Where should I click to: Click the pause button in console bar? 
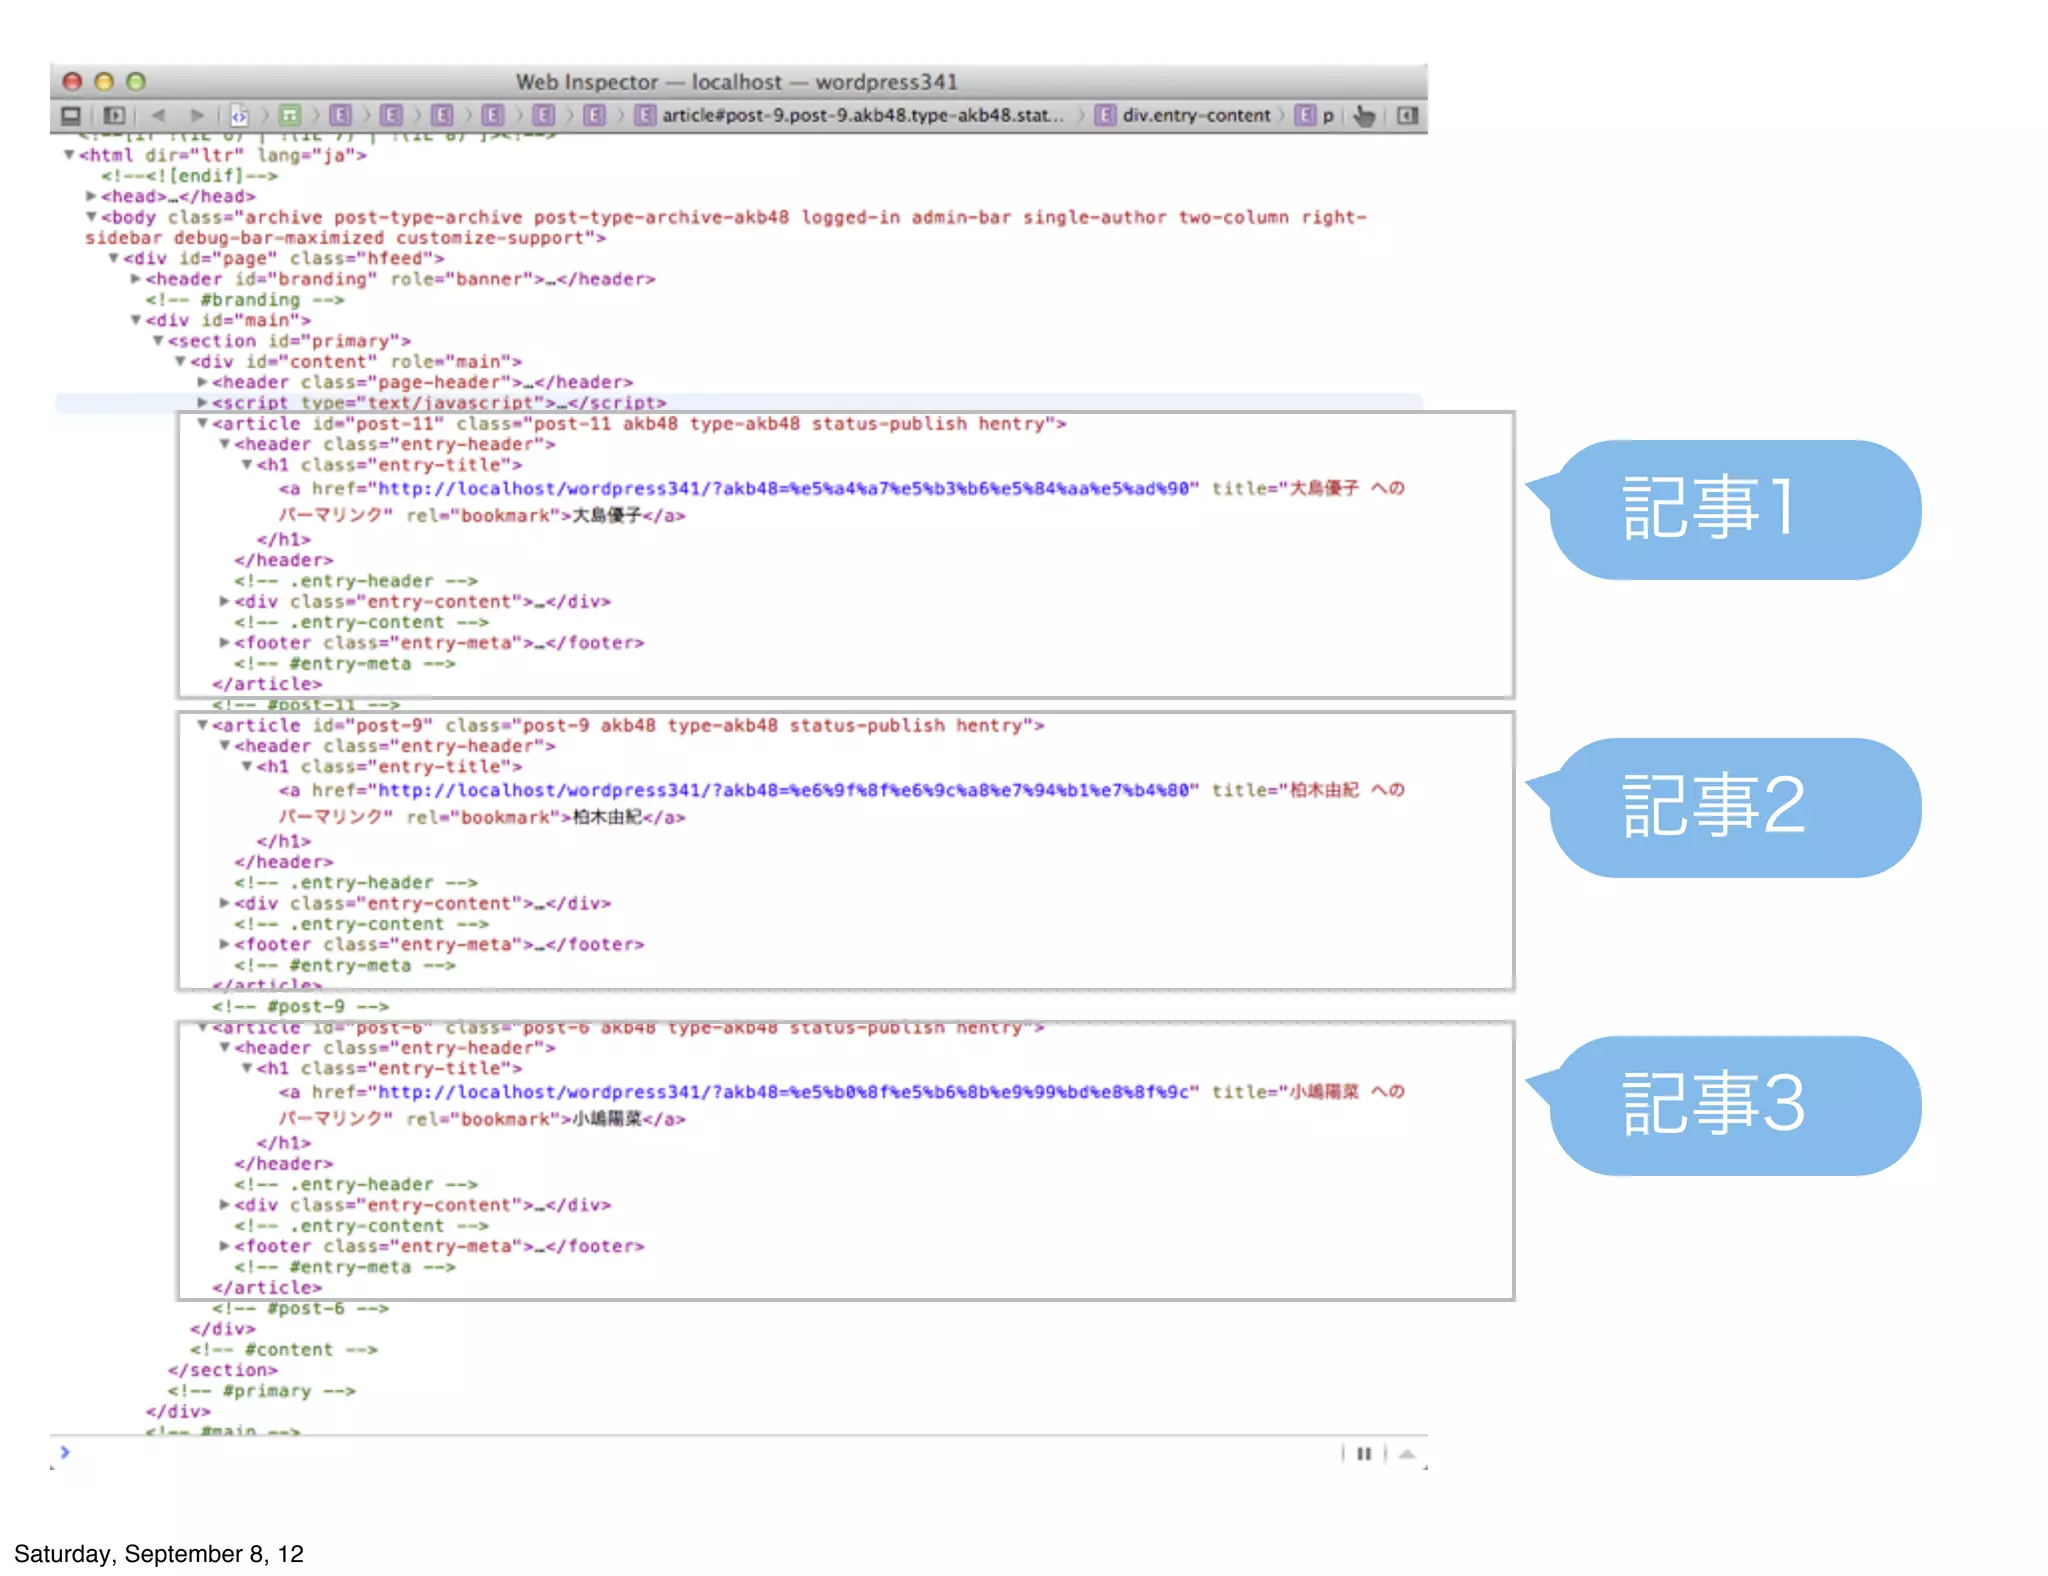click(x=1364, y=1454)
